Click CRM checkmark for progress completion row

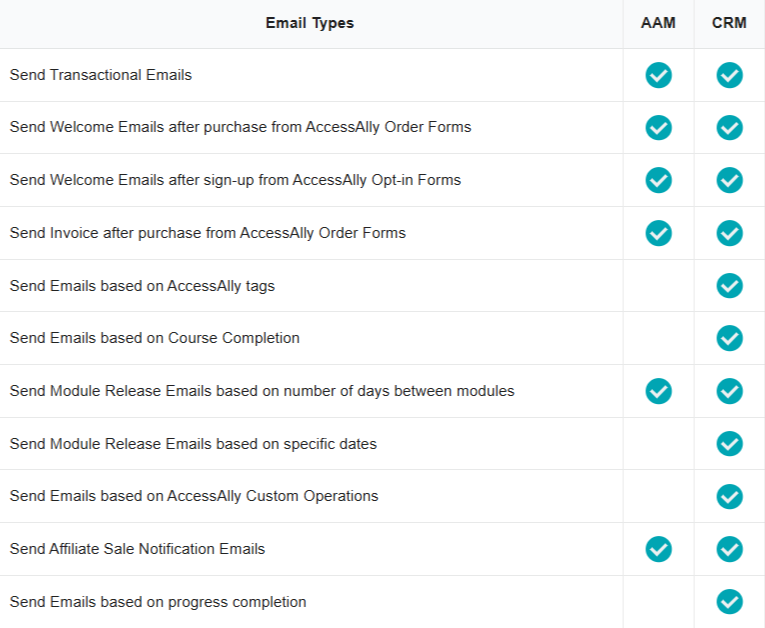pyautogui.click(x=729, y=602)
